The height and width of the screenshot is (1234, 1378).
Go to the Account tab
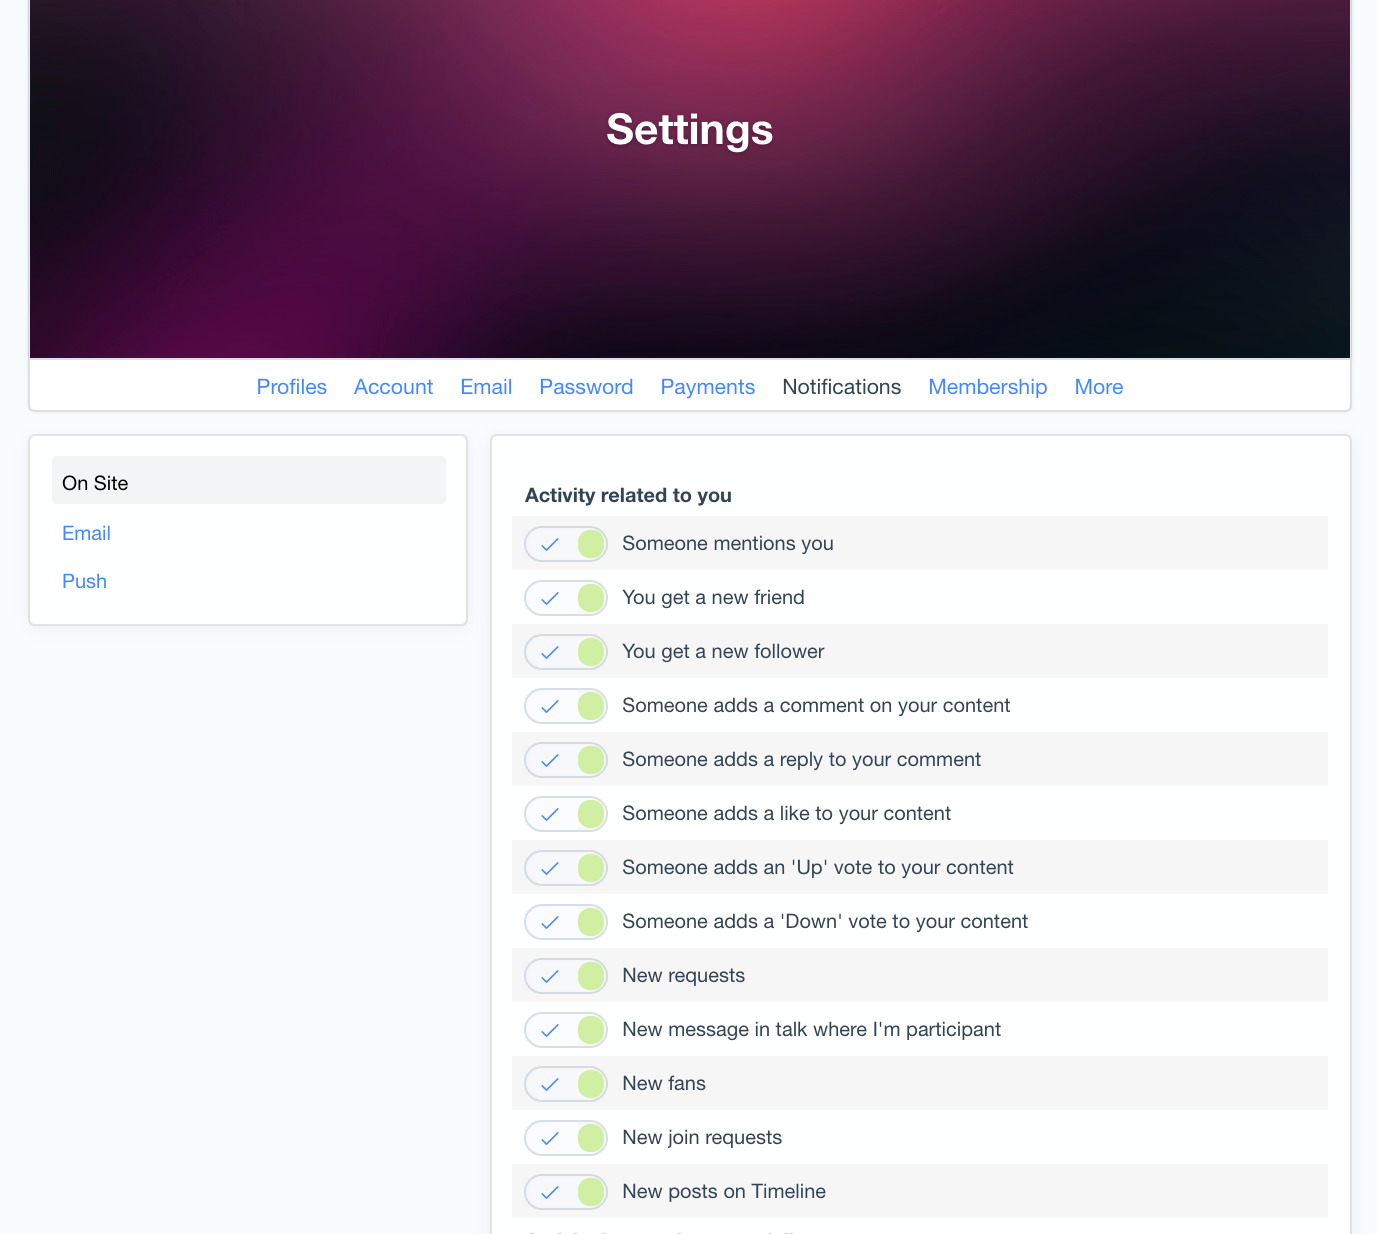pyautogui.click(x=393, y=387)
